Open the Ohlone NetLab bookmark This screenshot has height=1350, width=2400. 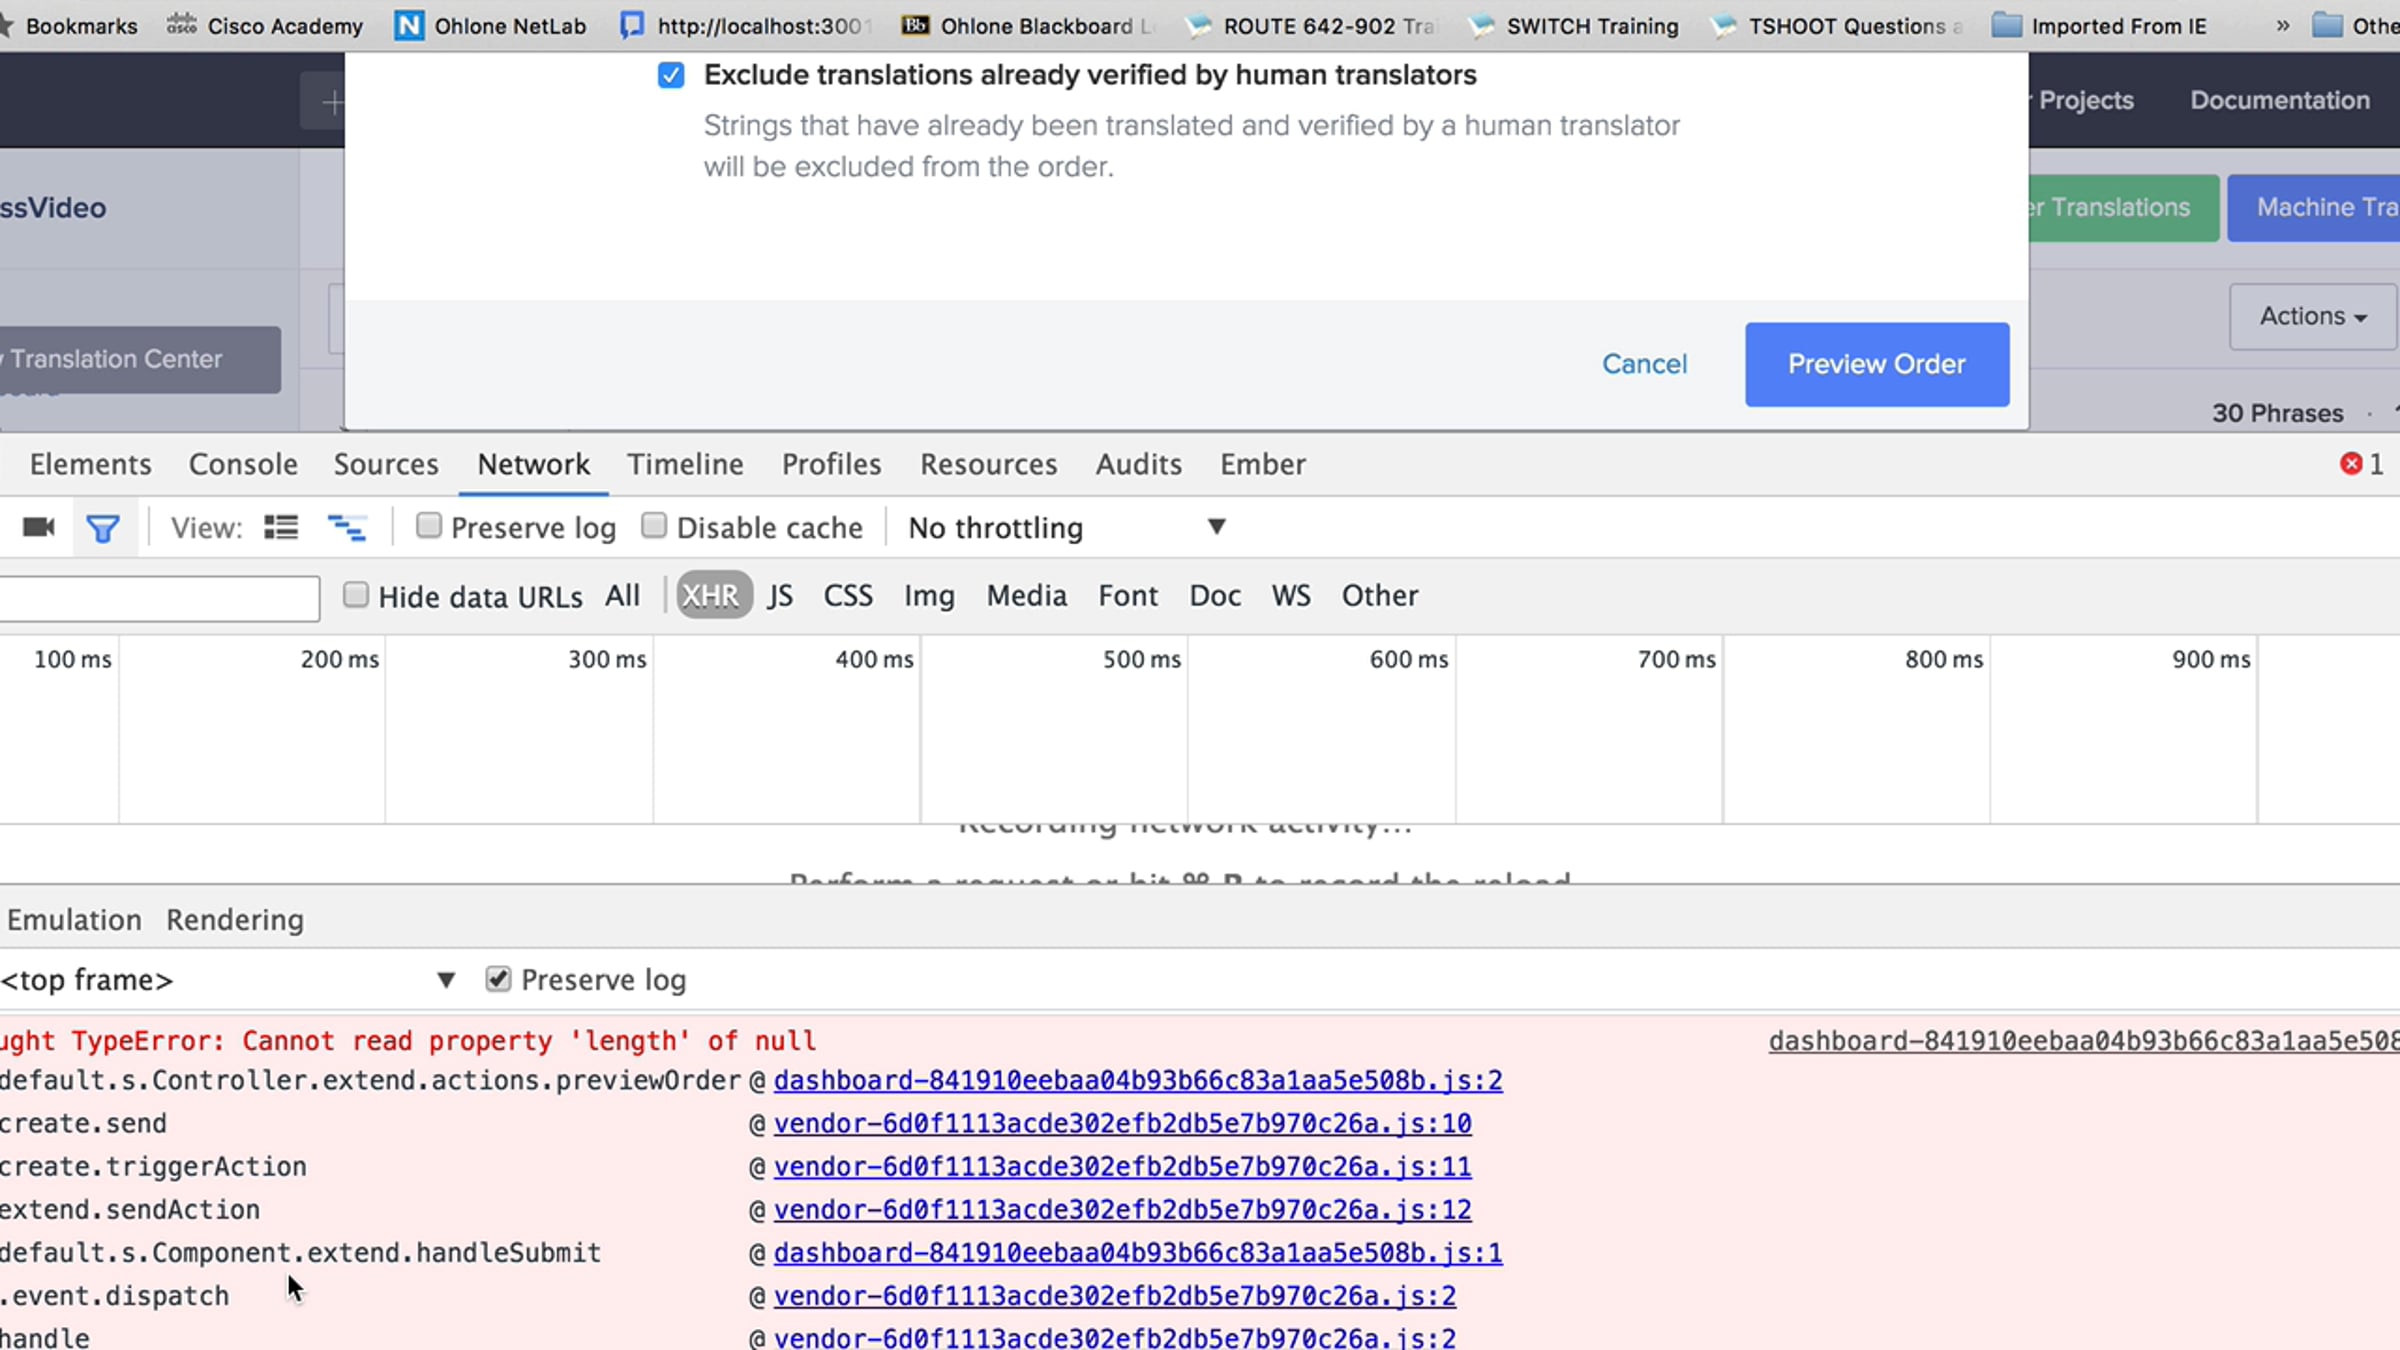490,26
